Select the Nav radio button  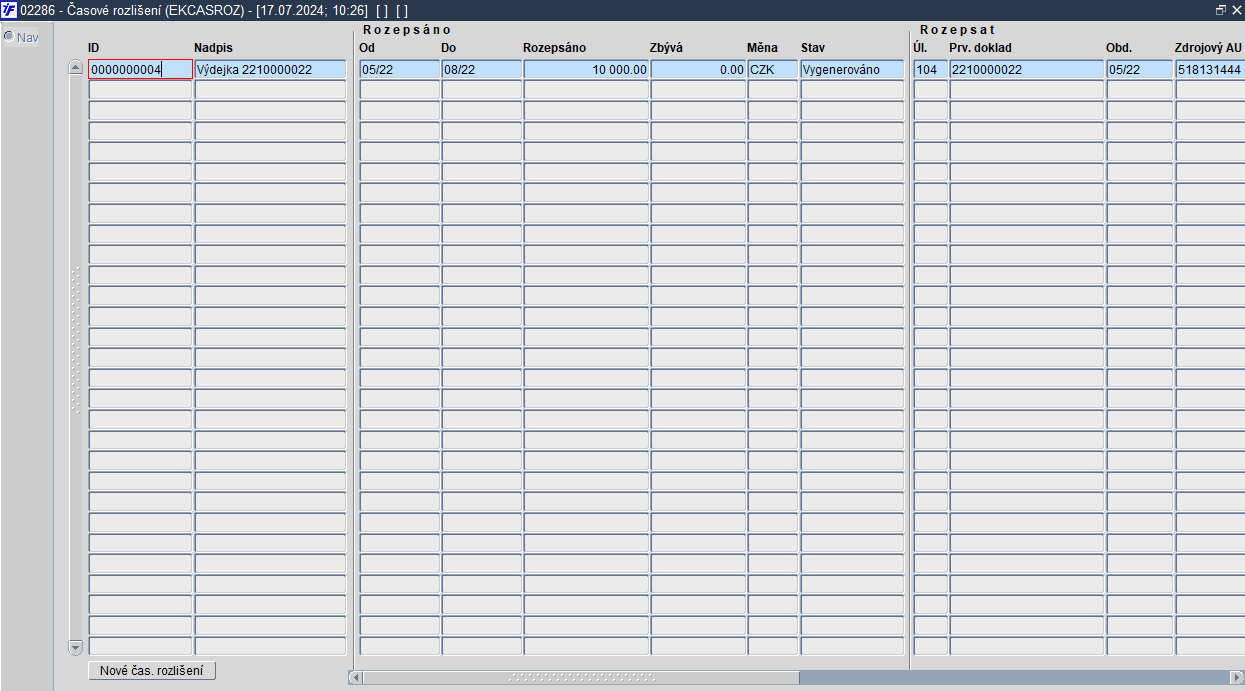(x=8, y=37)
